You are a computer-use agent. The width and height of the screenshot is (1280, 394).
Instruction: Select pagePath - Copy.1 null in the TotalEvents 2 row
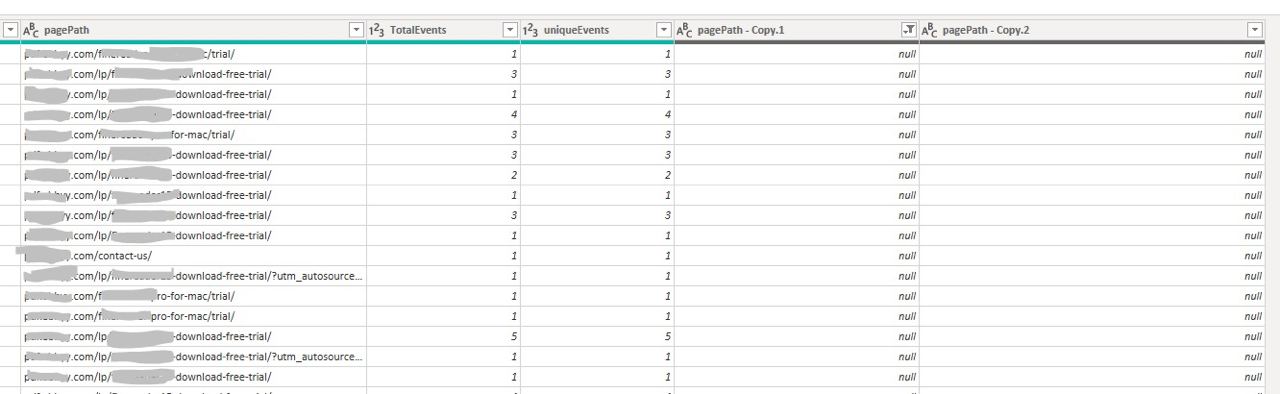coord(797,175)
